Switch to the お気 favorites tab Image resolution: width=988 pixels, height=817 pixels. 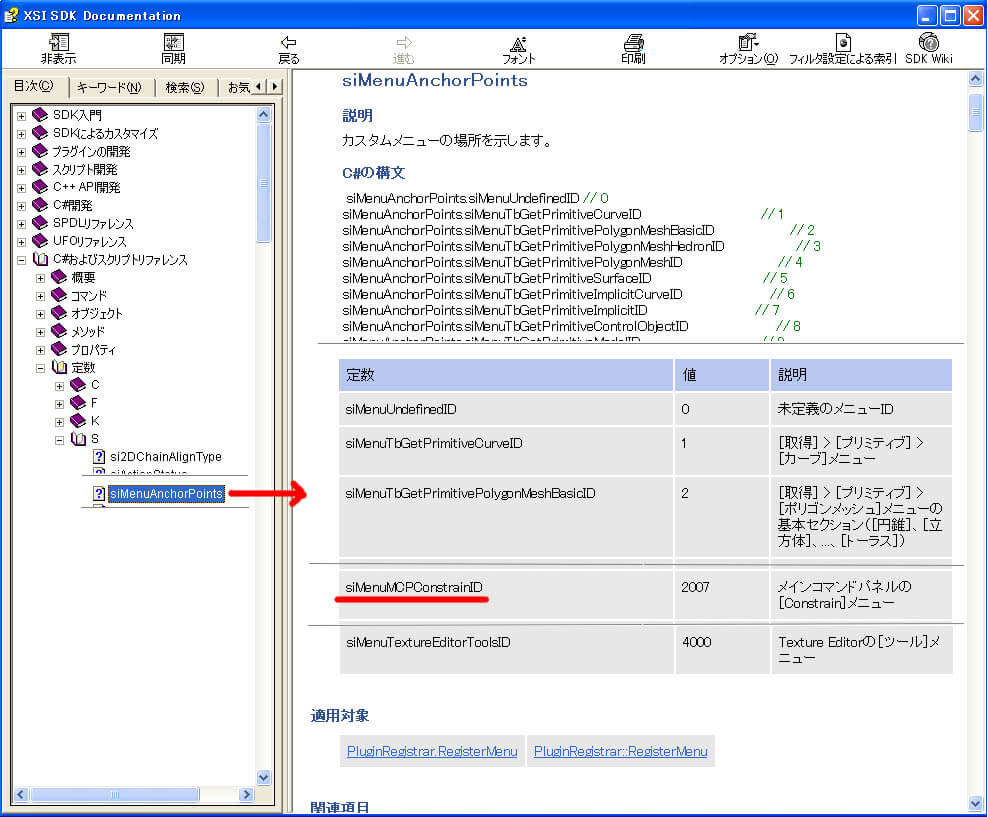pyautogui.click(x=238, y=88)
